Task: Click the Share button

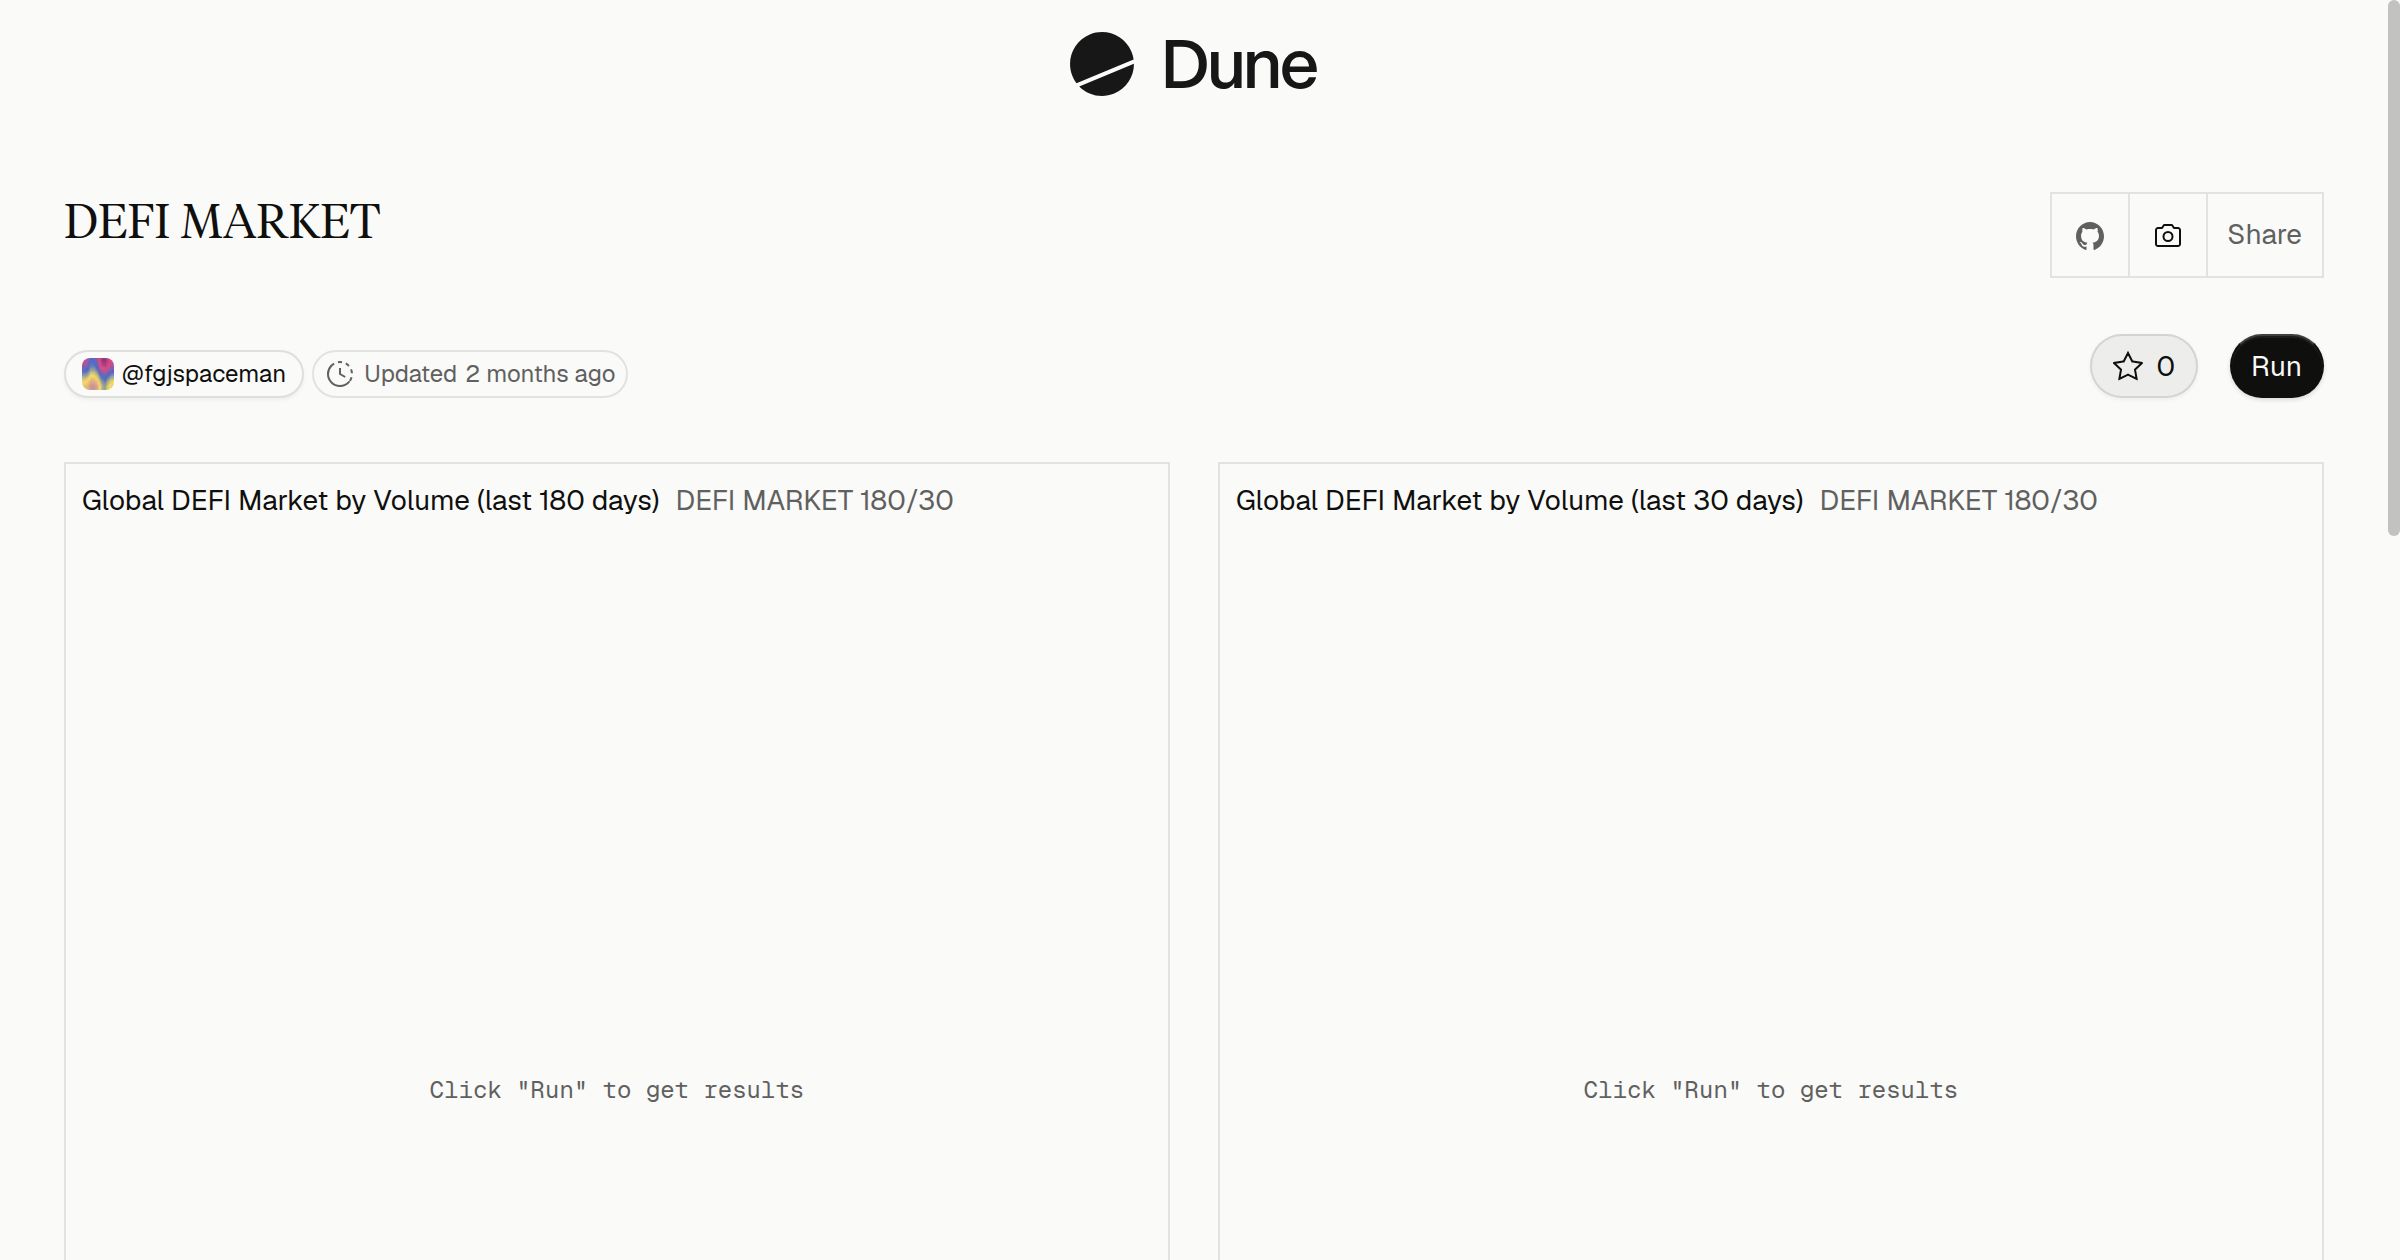Action: click(x=2264, y=235)
